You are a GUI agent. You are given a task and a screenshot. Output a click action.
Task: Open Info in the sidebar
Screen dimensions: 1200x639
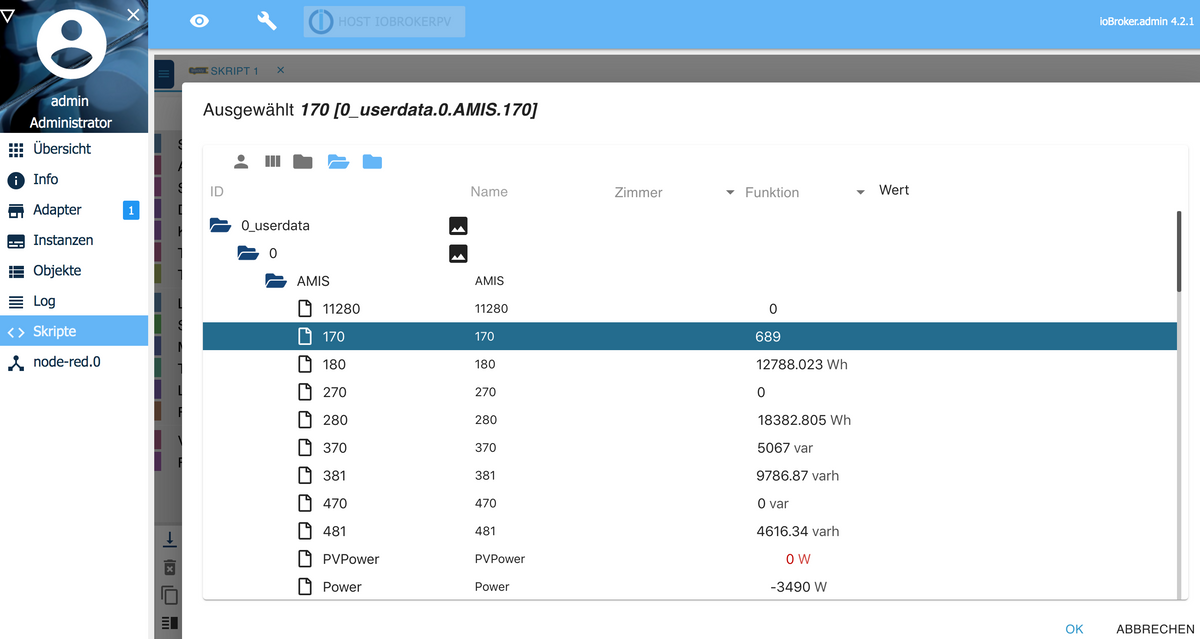pyautogui.click(x=74, y=180)
